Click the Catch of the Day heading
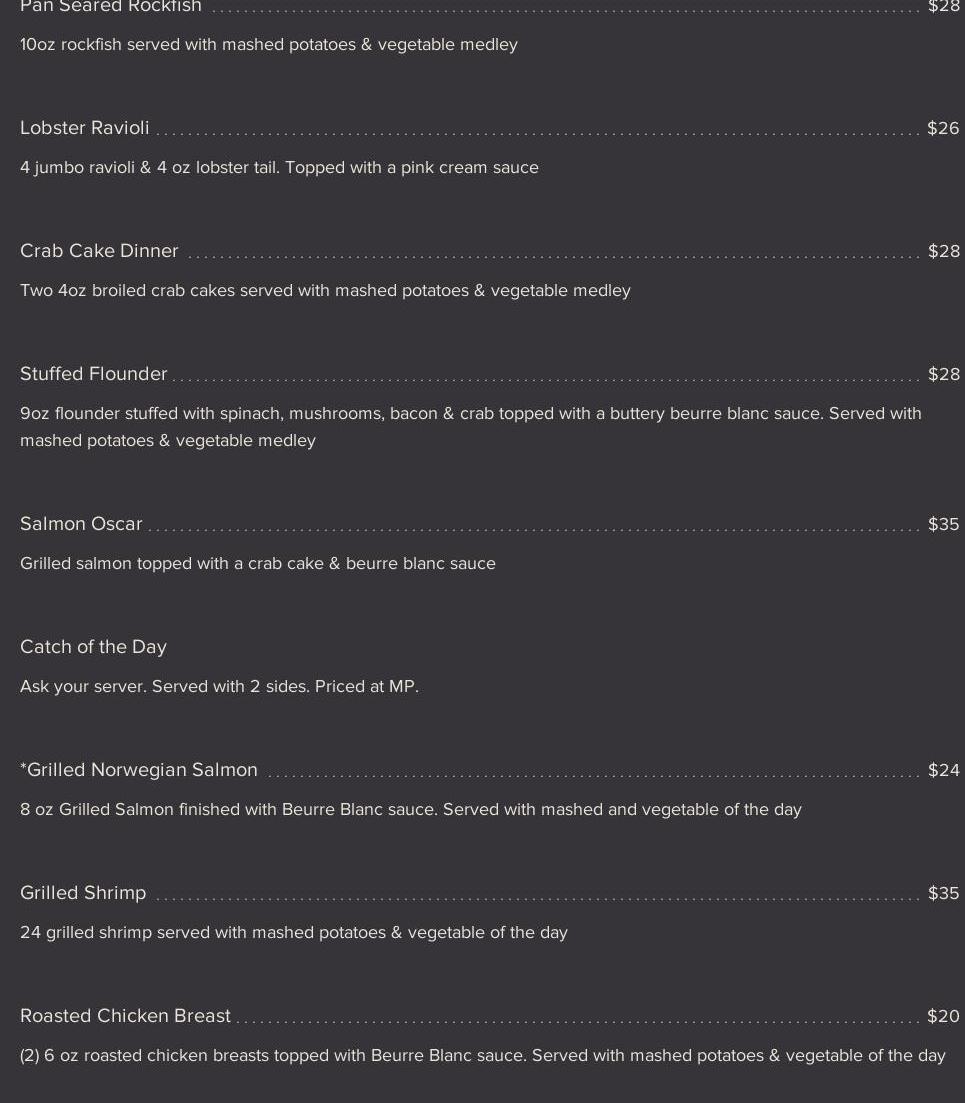Viewport: 965px width, 1103px height. 93,647
